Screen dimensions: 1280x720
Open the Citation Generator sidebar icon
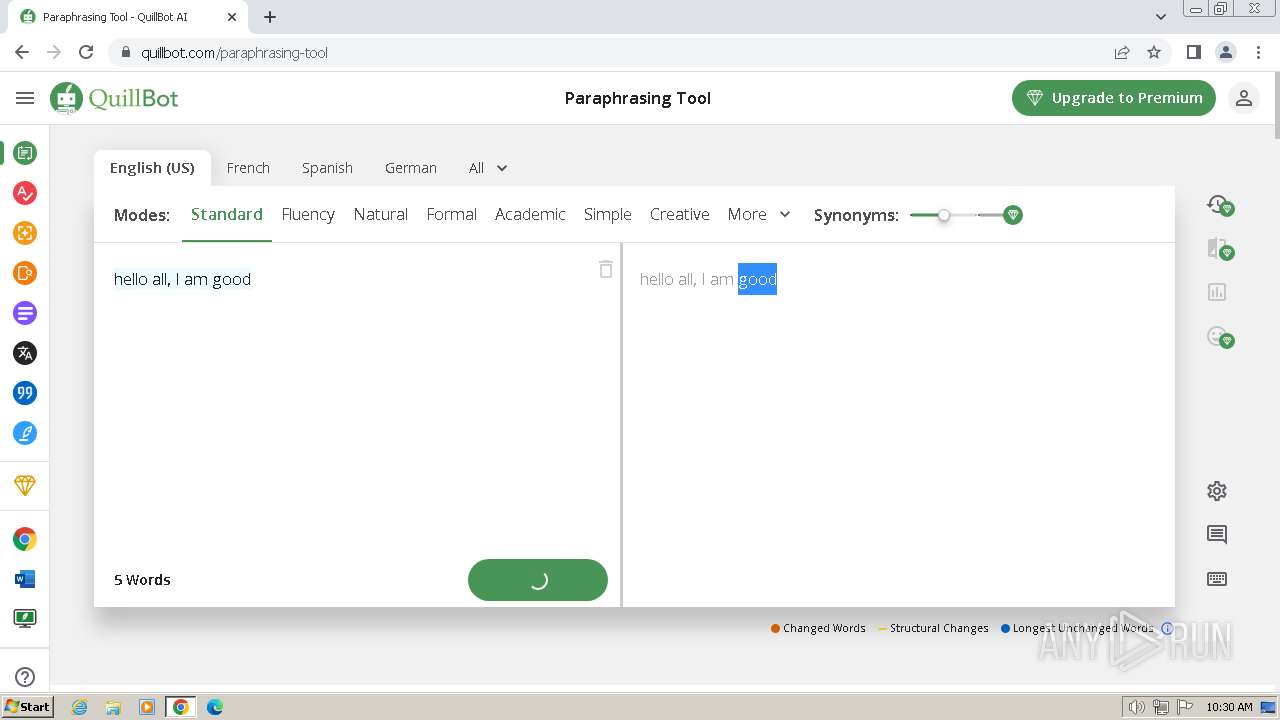tap(25, 393)
